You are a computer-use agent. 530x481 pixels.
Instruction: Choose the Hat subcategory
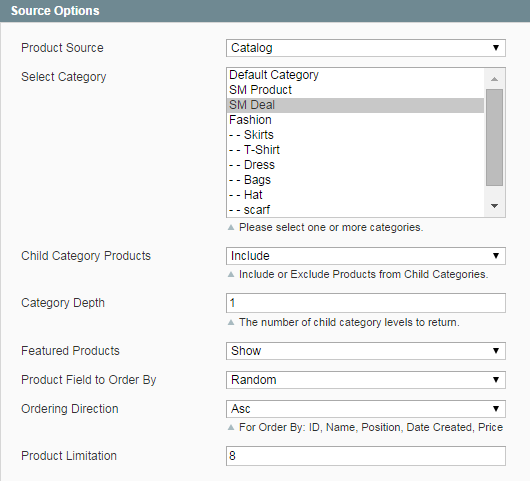click(x=356, y=195)
